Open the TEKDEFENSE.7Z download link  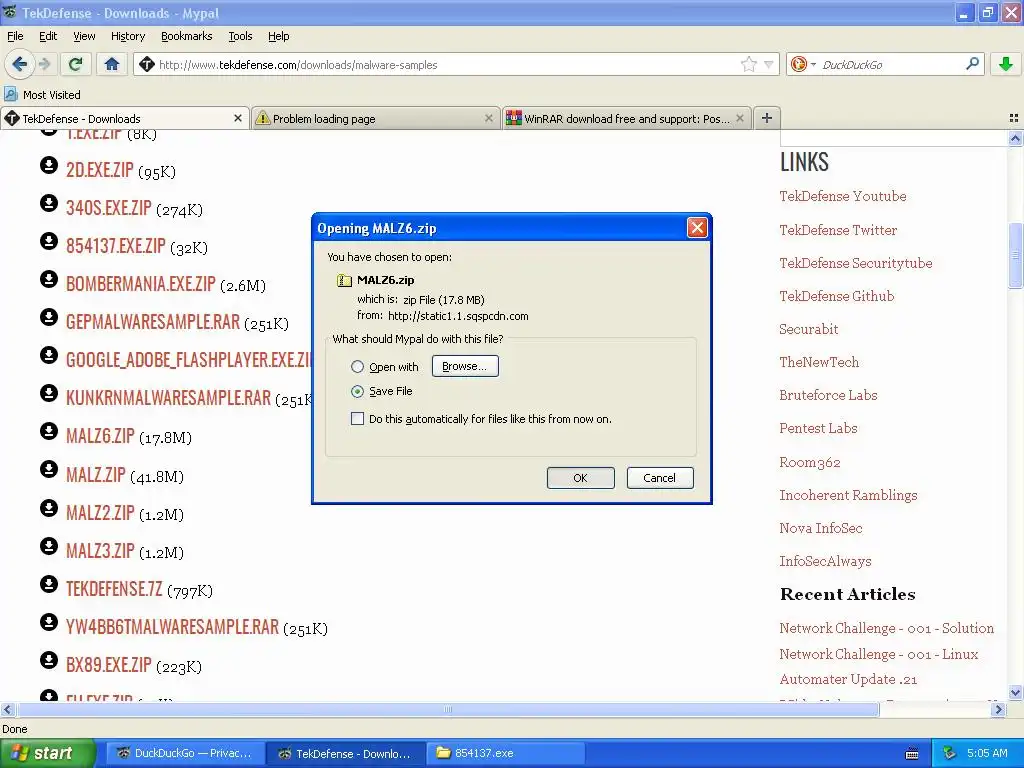click(114, 589)
